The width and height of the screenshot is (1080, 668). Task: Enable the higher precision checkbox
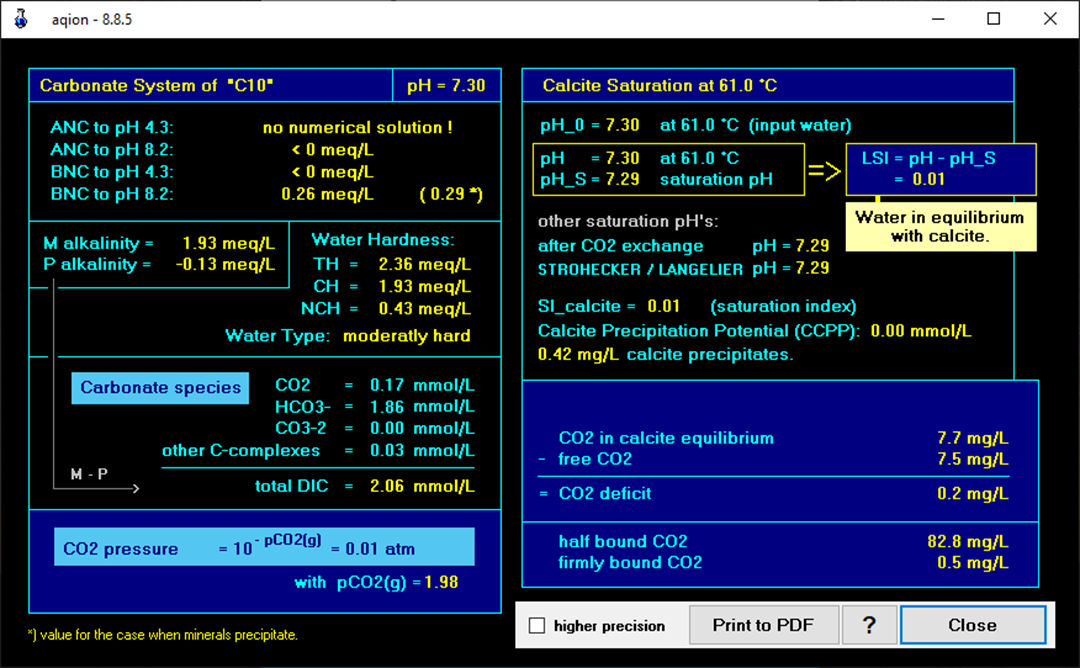537,625
